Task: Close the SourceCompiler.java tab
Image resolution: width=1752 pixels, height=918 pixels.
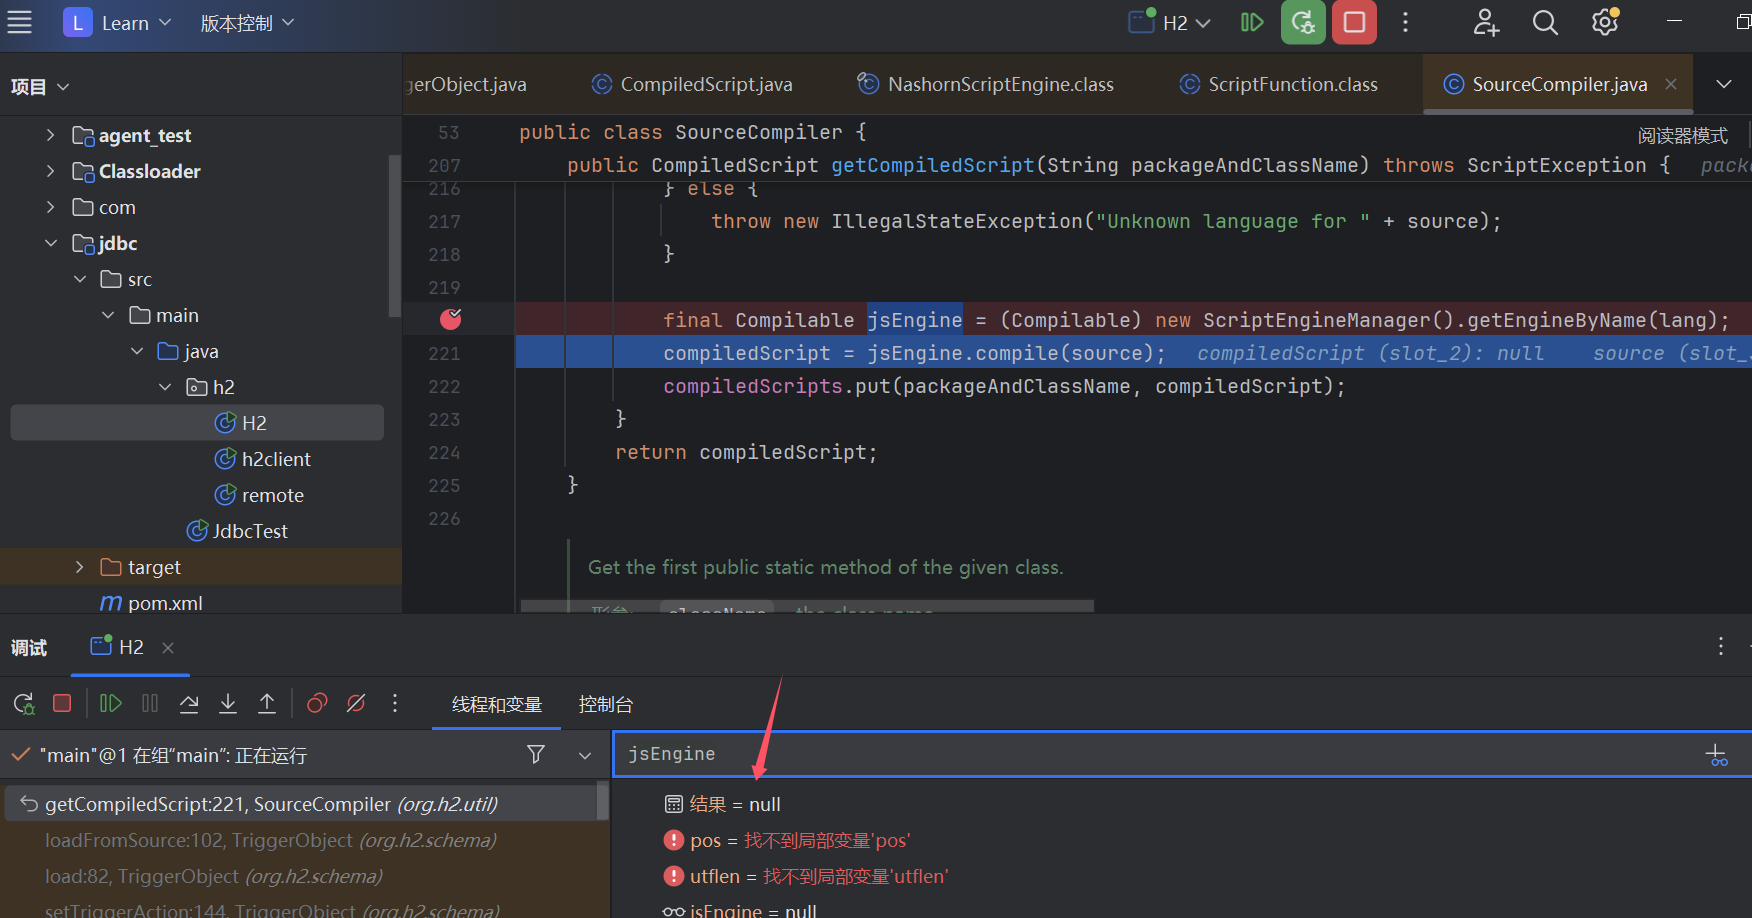Action: pyautogui.click(x=1671, y=84)
